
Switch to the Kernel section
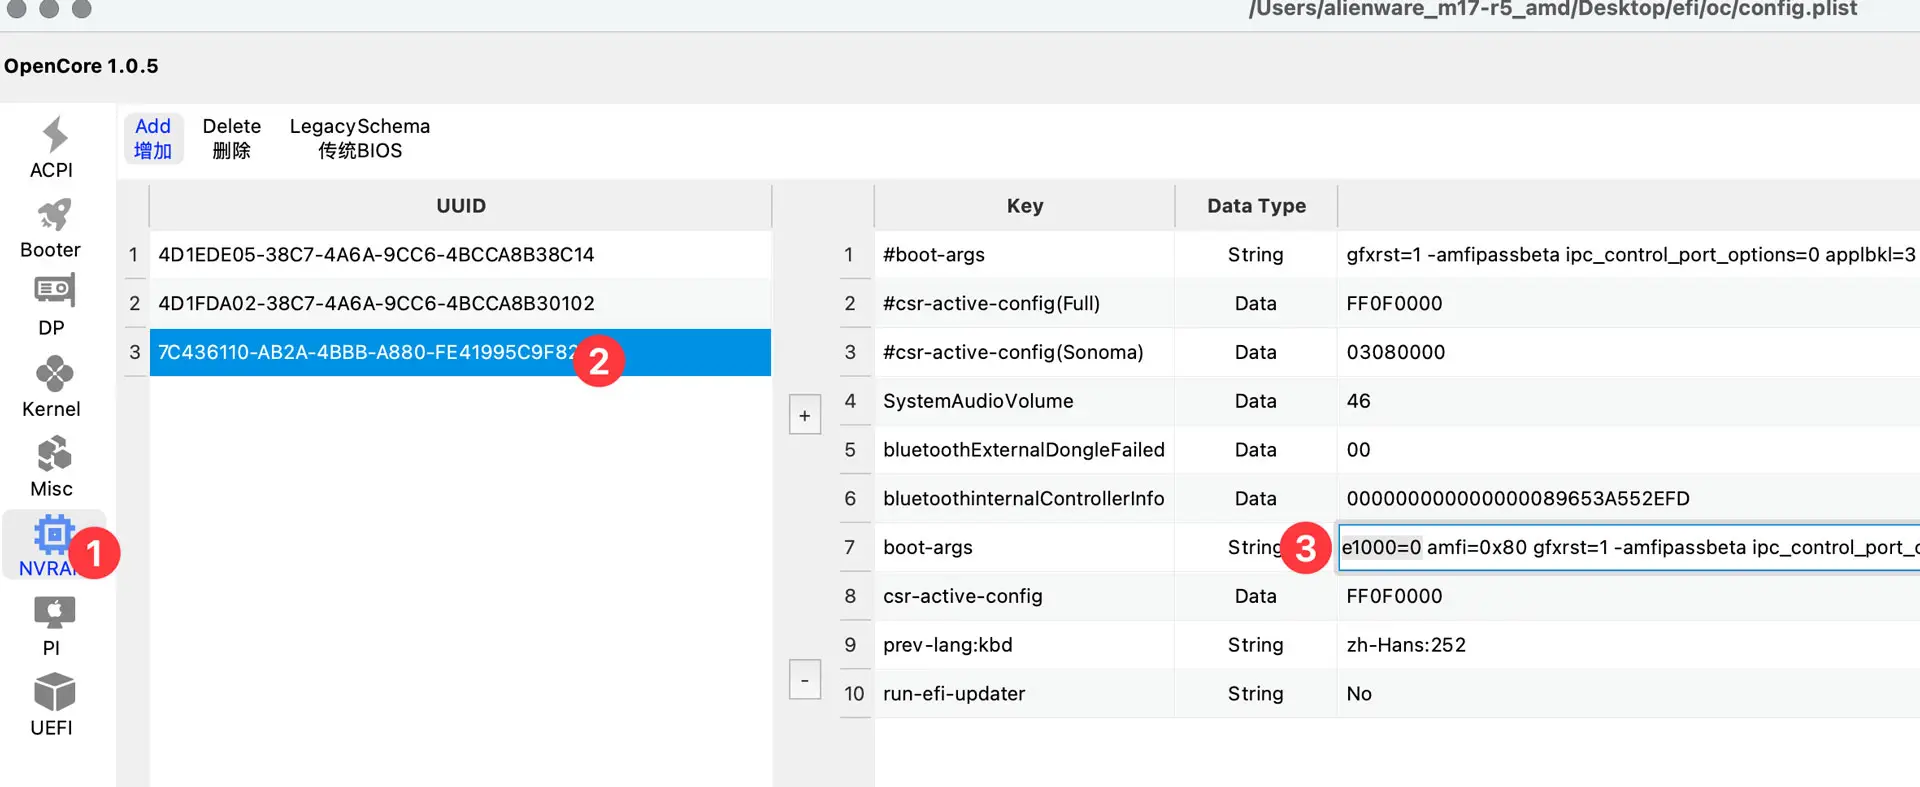point(52,387)
